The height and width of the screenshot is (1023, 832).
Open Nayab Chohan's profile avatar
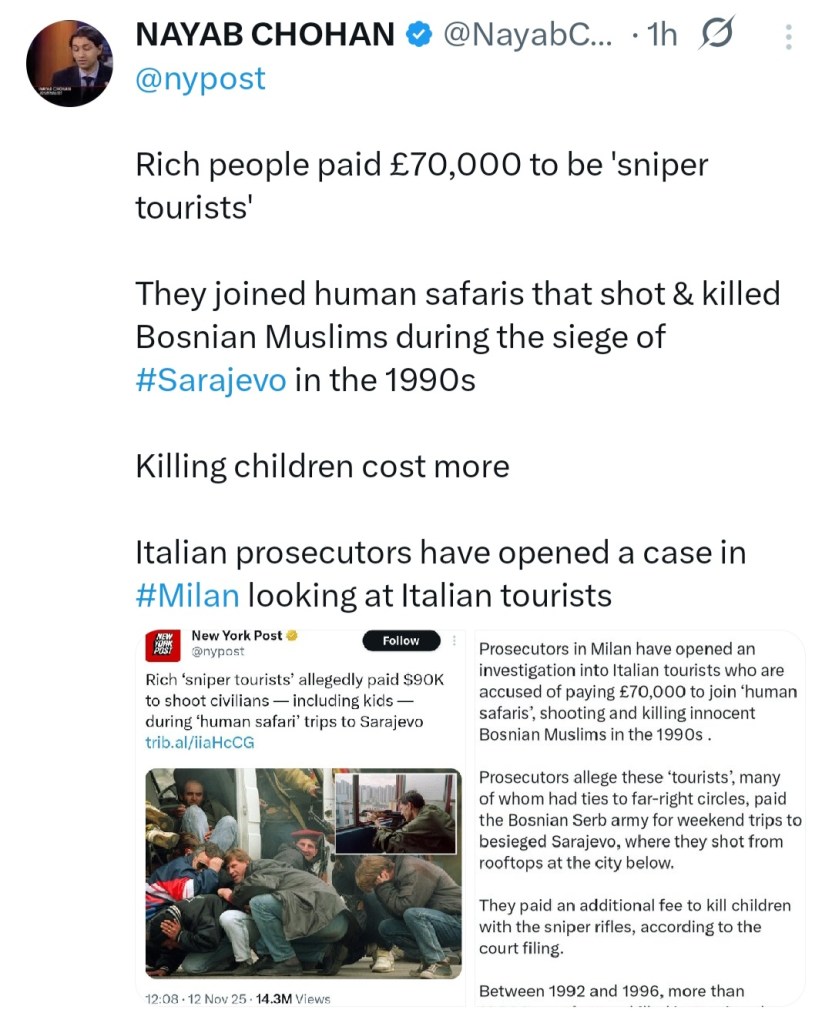pos(69,62)
